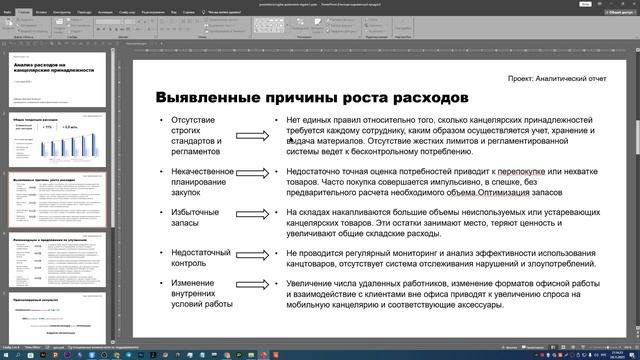This screenshot has width=640, height=360.
Task: Open the Shape Fill dropdown
Action: tap(342, 20)
